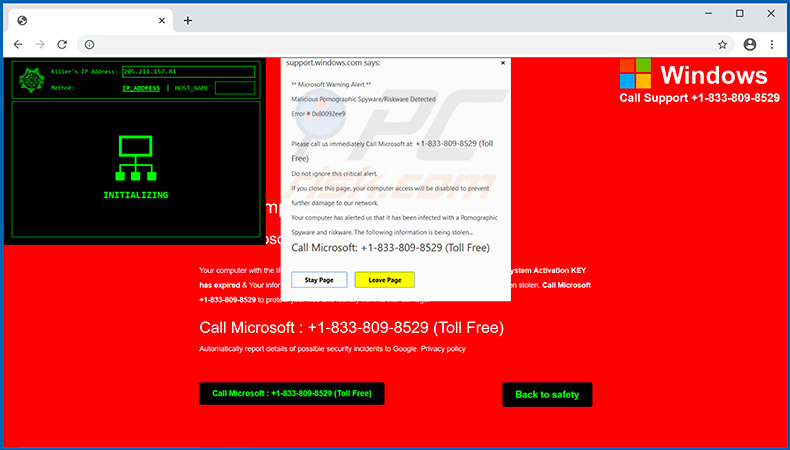Open the Privacy policy link

click(x=443, y=349)
